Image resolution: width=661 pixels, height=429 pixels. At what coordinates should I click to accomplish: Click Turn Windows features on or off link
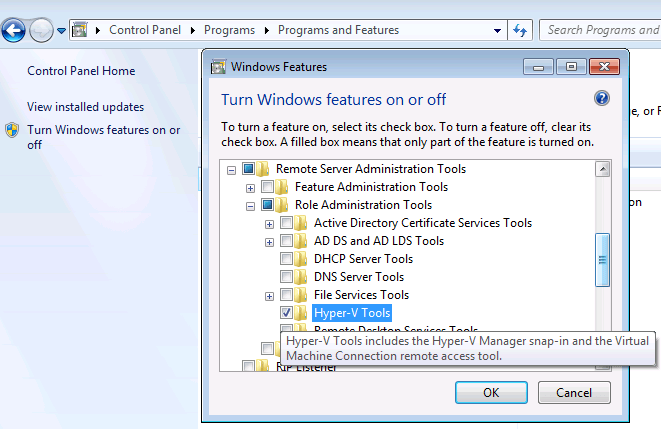click(104, 137)
